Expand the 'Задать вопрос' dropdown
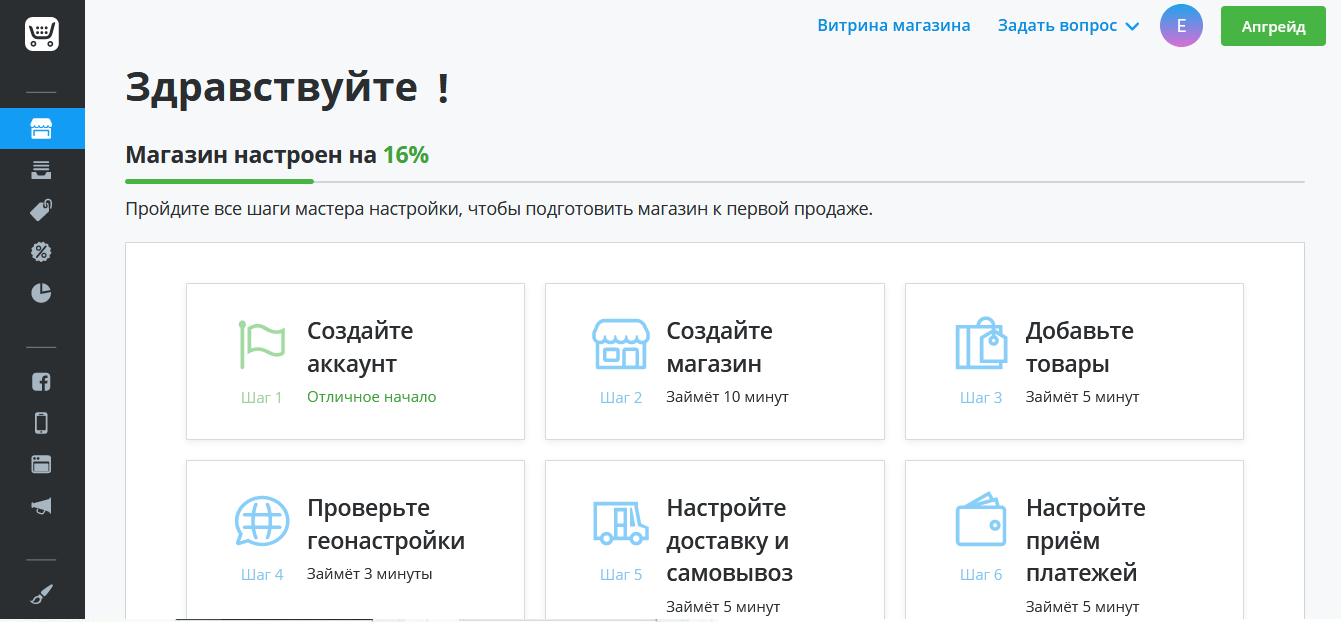1341x622 pixels. (1068, 26)
